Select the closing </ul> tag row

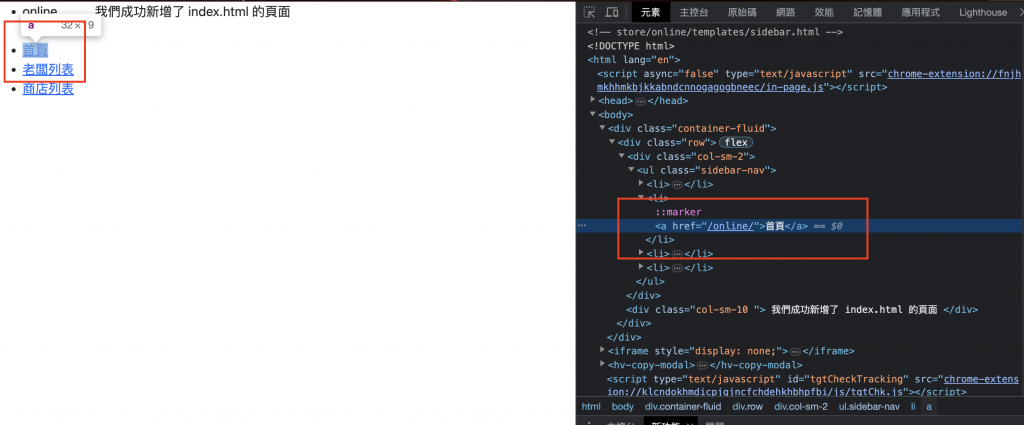point(650,281)
